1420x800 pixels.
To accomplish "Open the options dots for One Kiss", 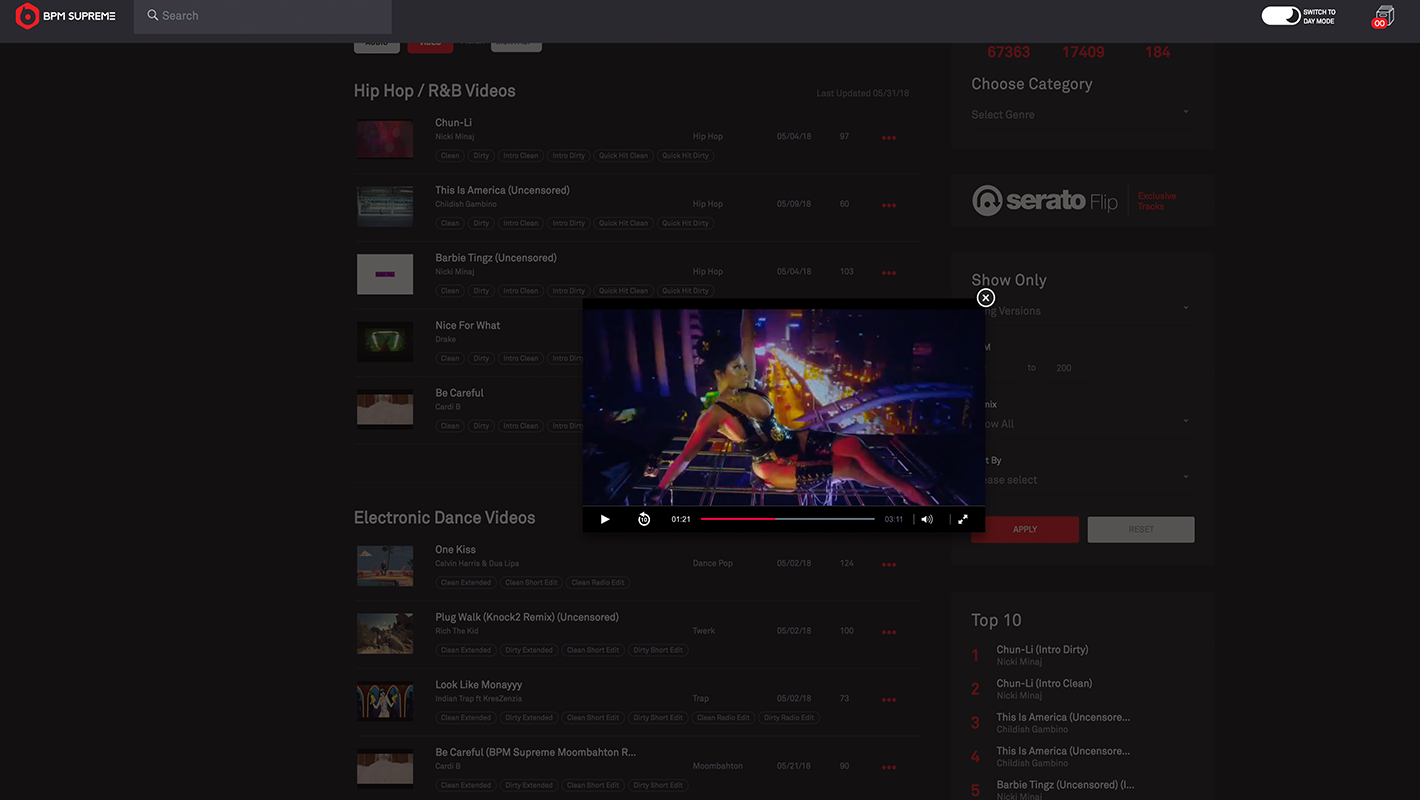I will (889, 565).
